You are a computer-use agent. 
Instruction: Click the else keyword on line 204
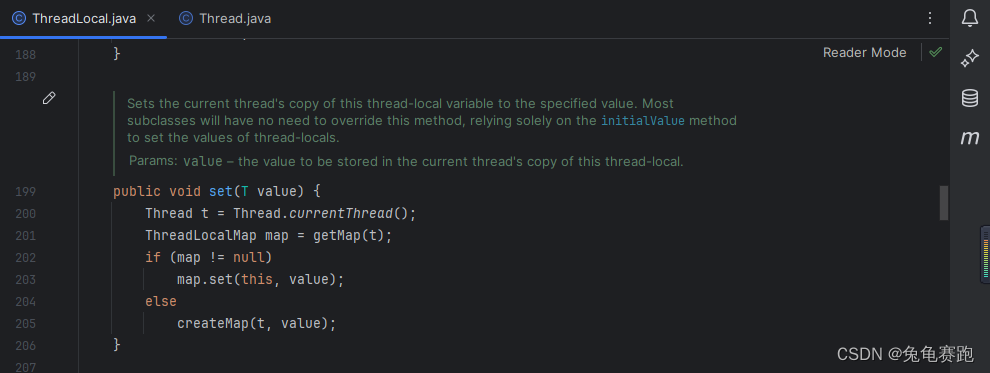(x=161, y=302)
